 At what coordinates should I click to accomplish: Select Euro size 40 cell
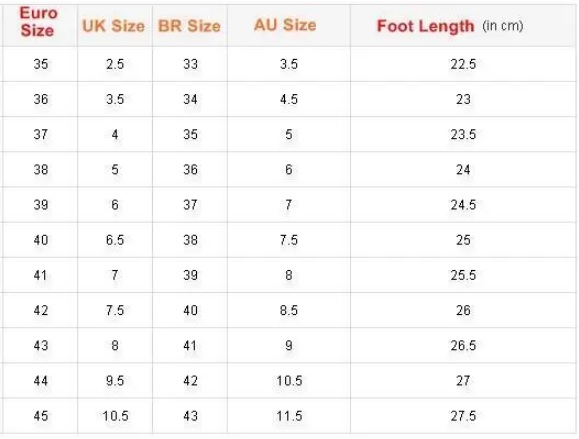(x=41, y=240)
